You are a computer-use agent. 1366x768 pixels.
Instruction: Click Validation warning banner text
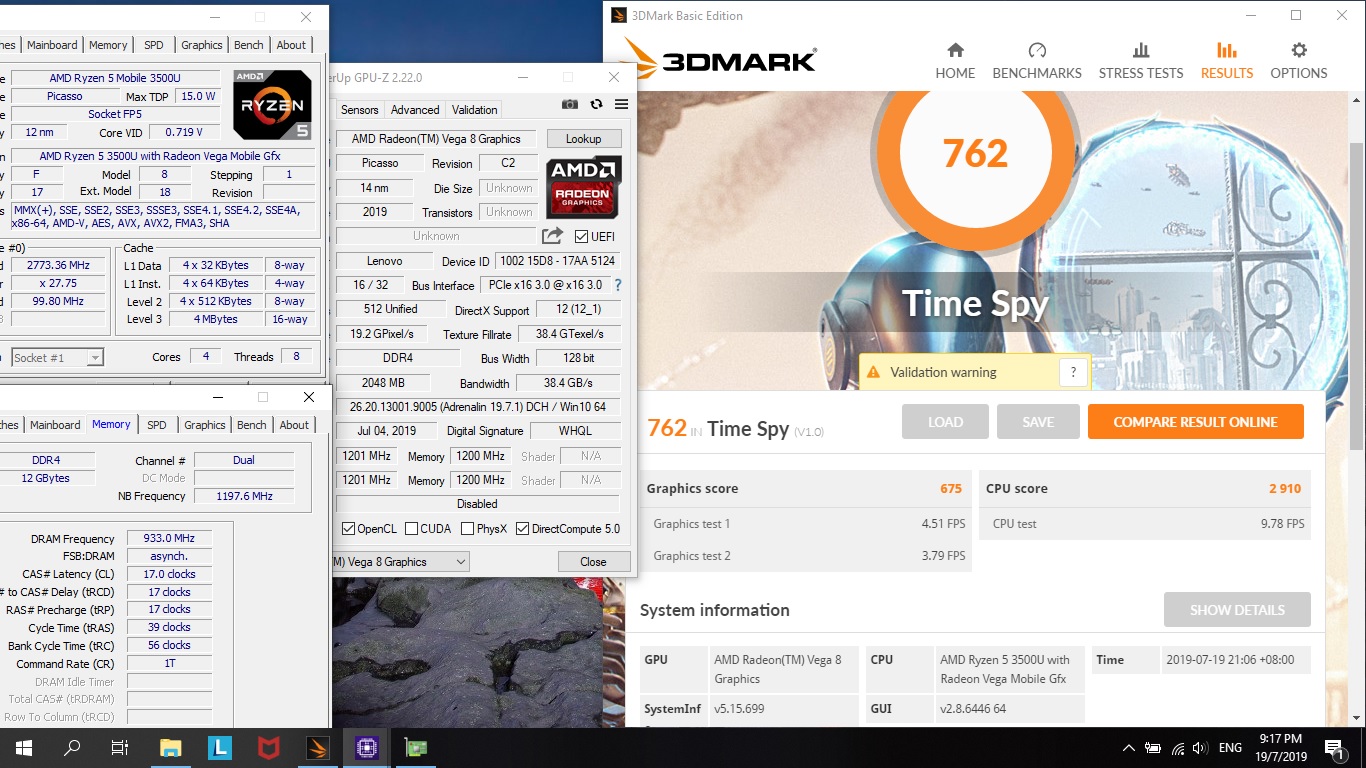coord(943,372)
